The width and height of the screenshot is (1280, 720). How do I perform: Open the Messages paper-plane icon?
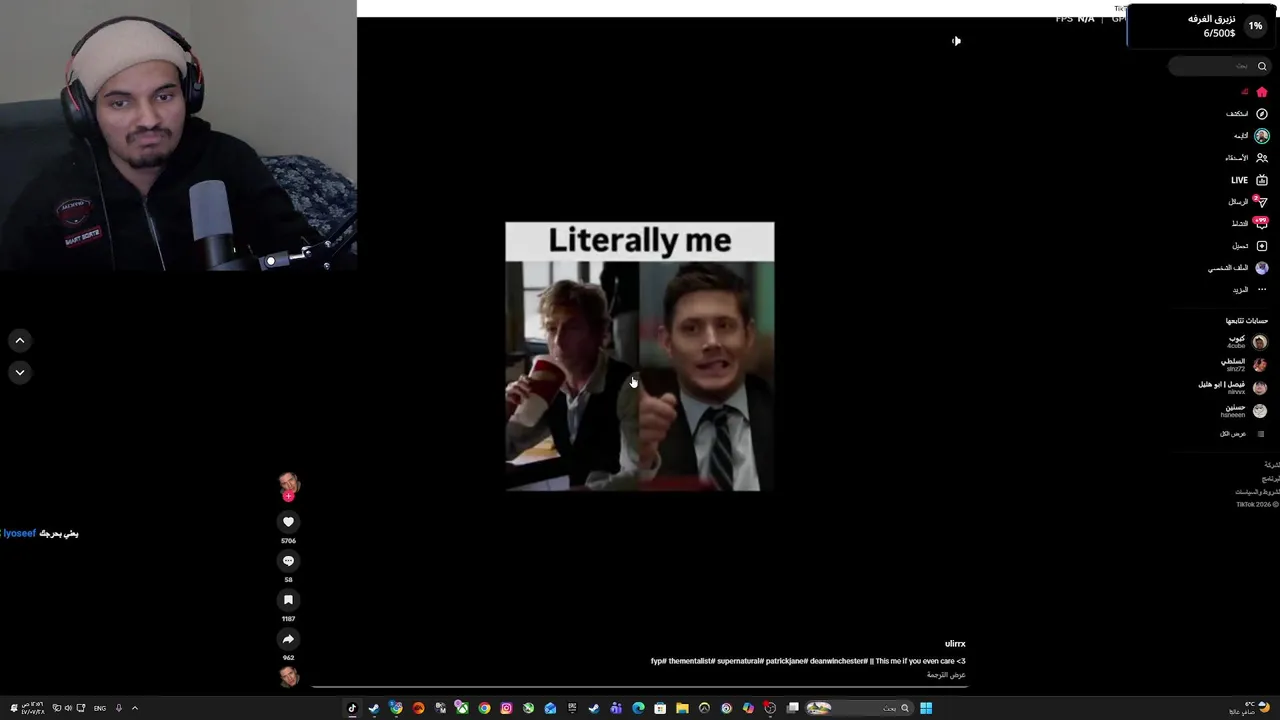point(1262,202)
